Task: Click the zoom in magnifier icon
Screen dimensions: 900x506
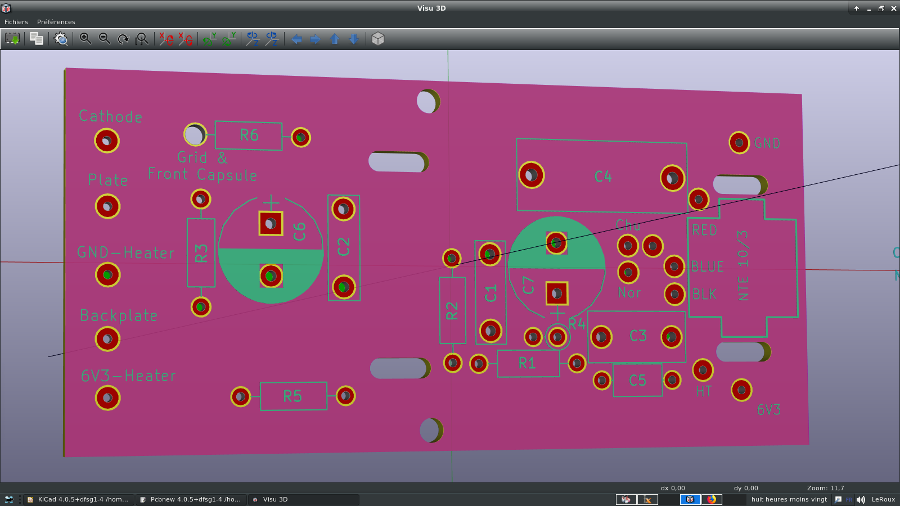Action: click(86, 39)
